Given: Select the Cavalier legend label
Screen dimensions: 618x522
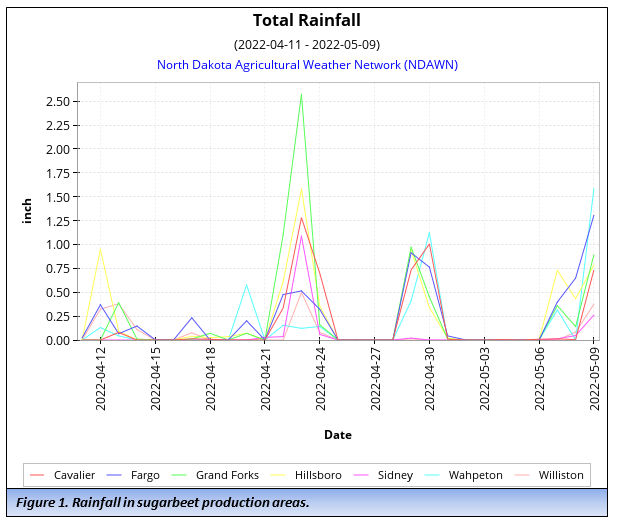Looking at the screenshot, I should tap(74, 475).
